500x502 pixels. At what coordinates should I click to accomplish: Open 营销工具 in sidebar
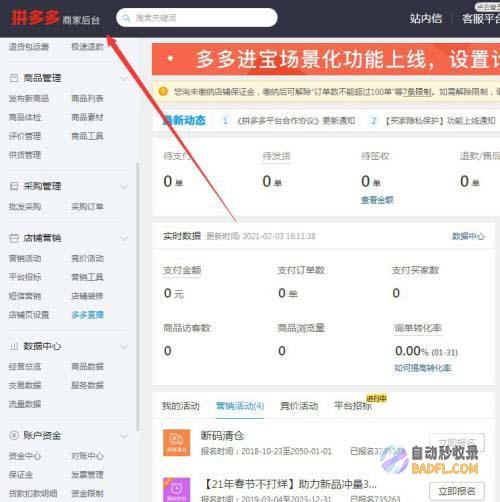click(87, 277)
